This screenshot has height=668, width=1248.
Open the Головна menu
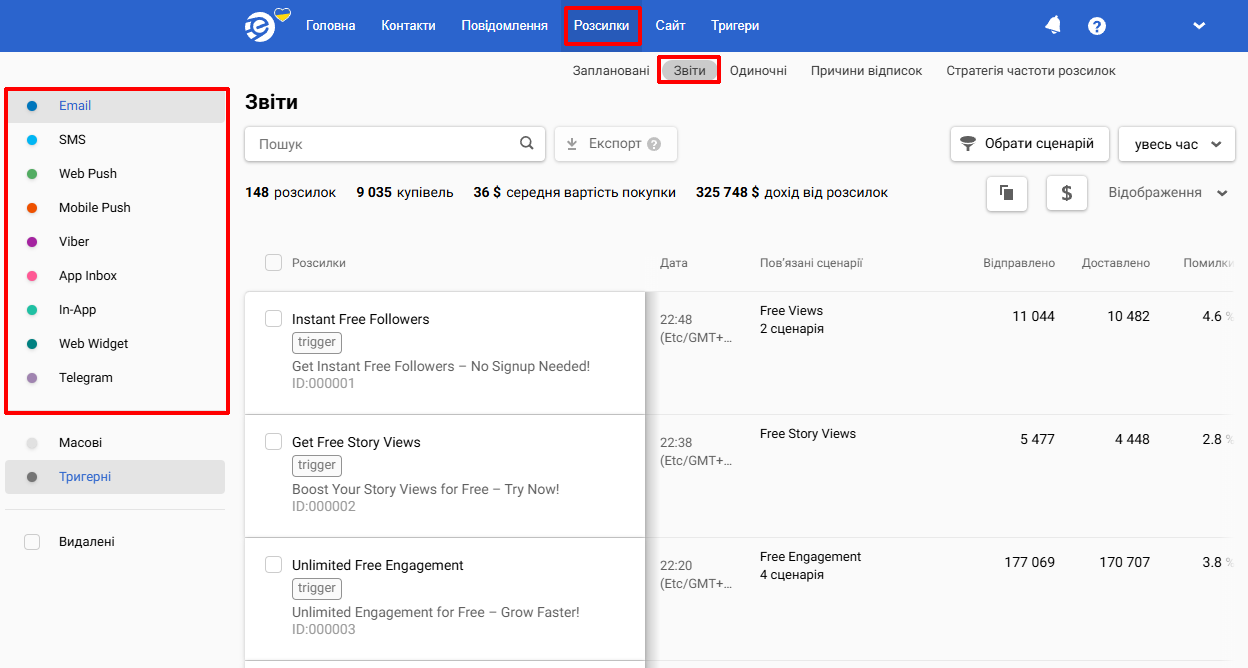click(331, 26)
